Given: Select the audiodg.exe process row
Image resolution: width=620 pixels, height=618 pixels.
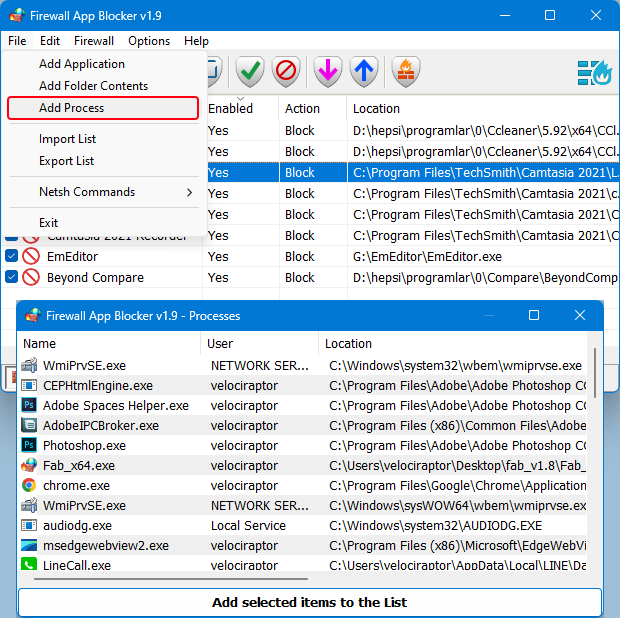Looking at the screenshot, I should click(77, 525).
